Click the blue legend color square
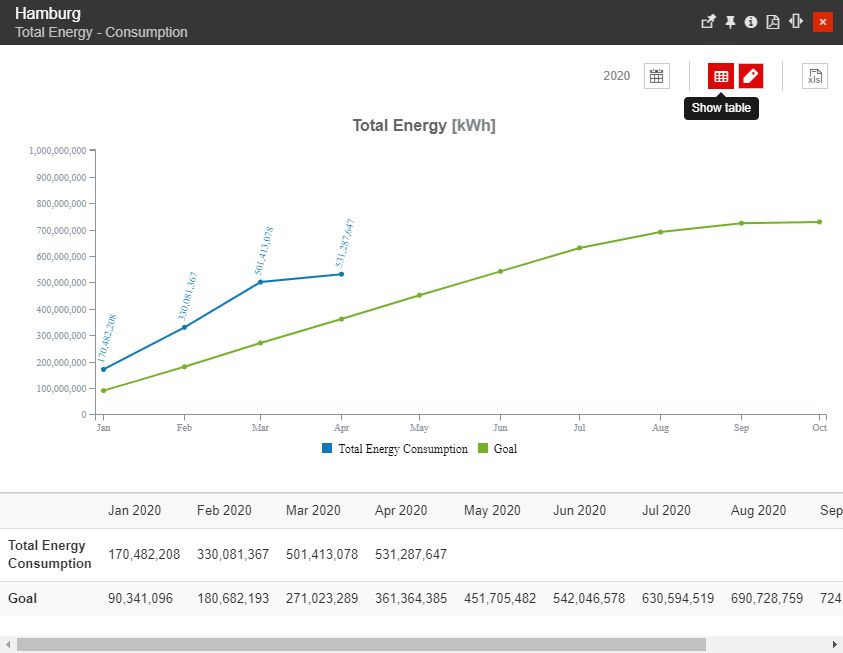 [x=327, y=449]
